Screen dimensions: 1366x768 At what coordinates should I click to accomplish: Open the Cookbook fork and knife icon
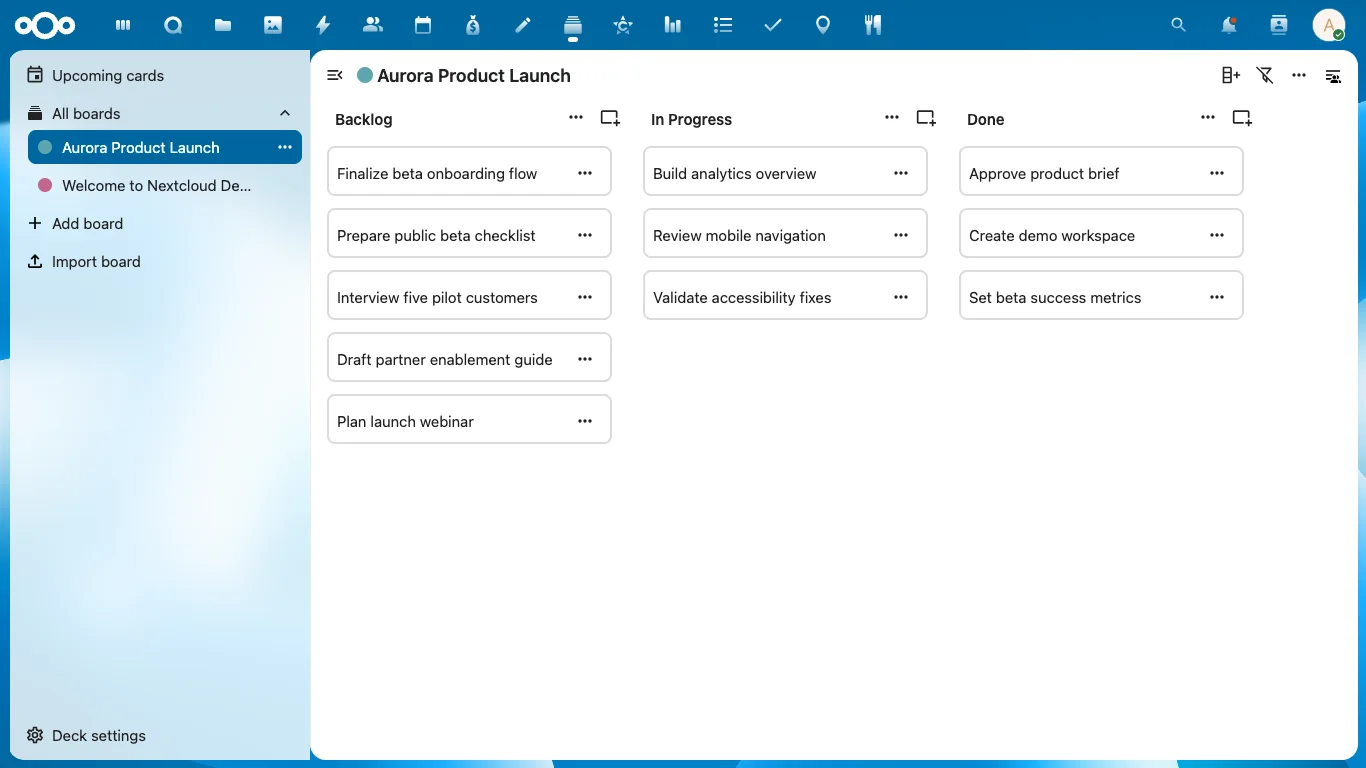873,25
